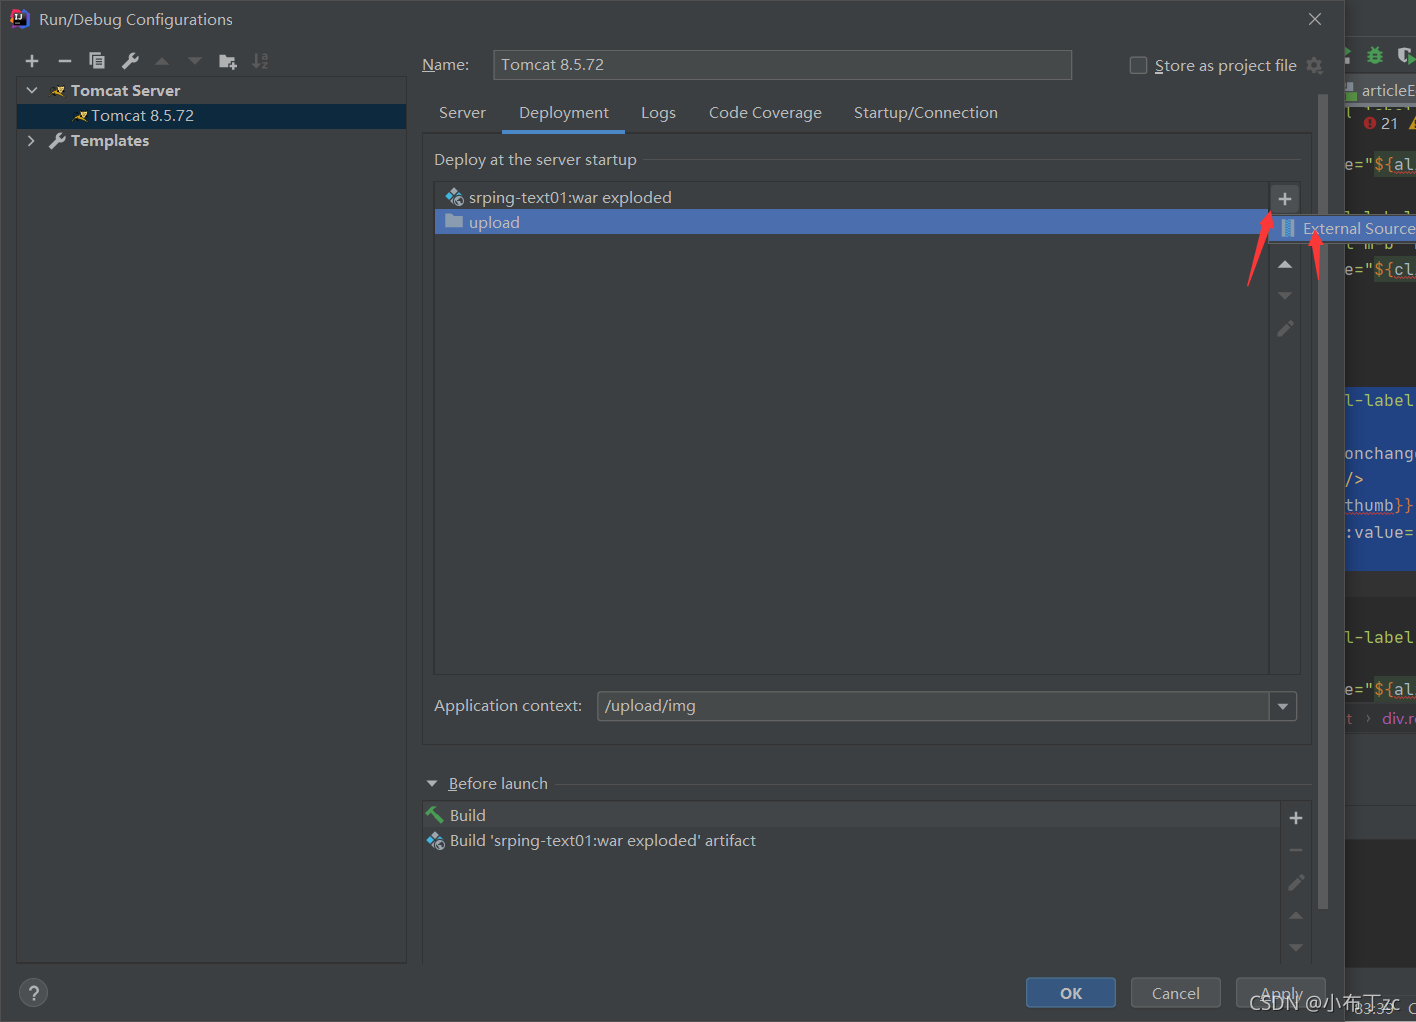This screenshot has width=1416, height=1022.
Task: Click debug bug icon in IDE toolbar
Action: 1375,55
